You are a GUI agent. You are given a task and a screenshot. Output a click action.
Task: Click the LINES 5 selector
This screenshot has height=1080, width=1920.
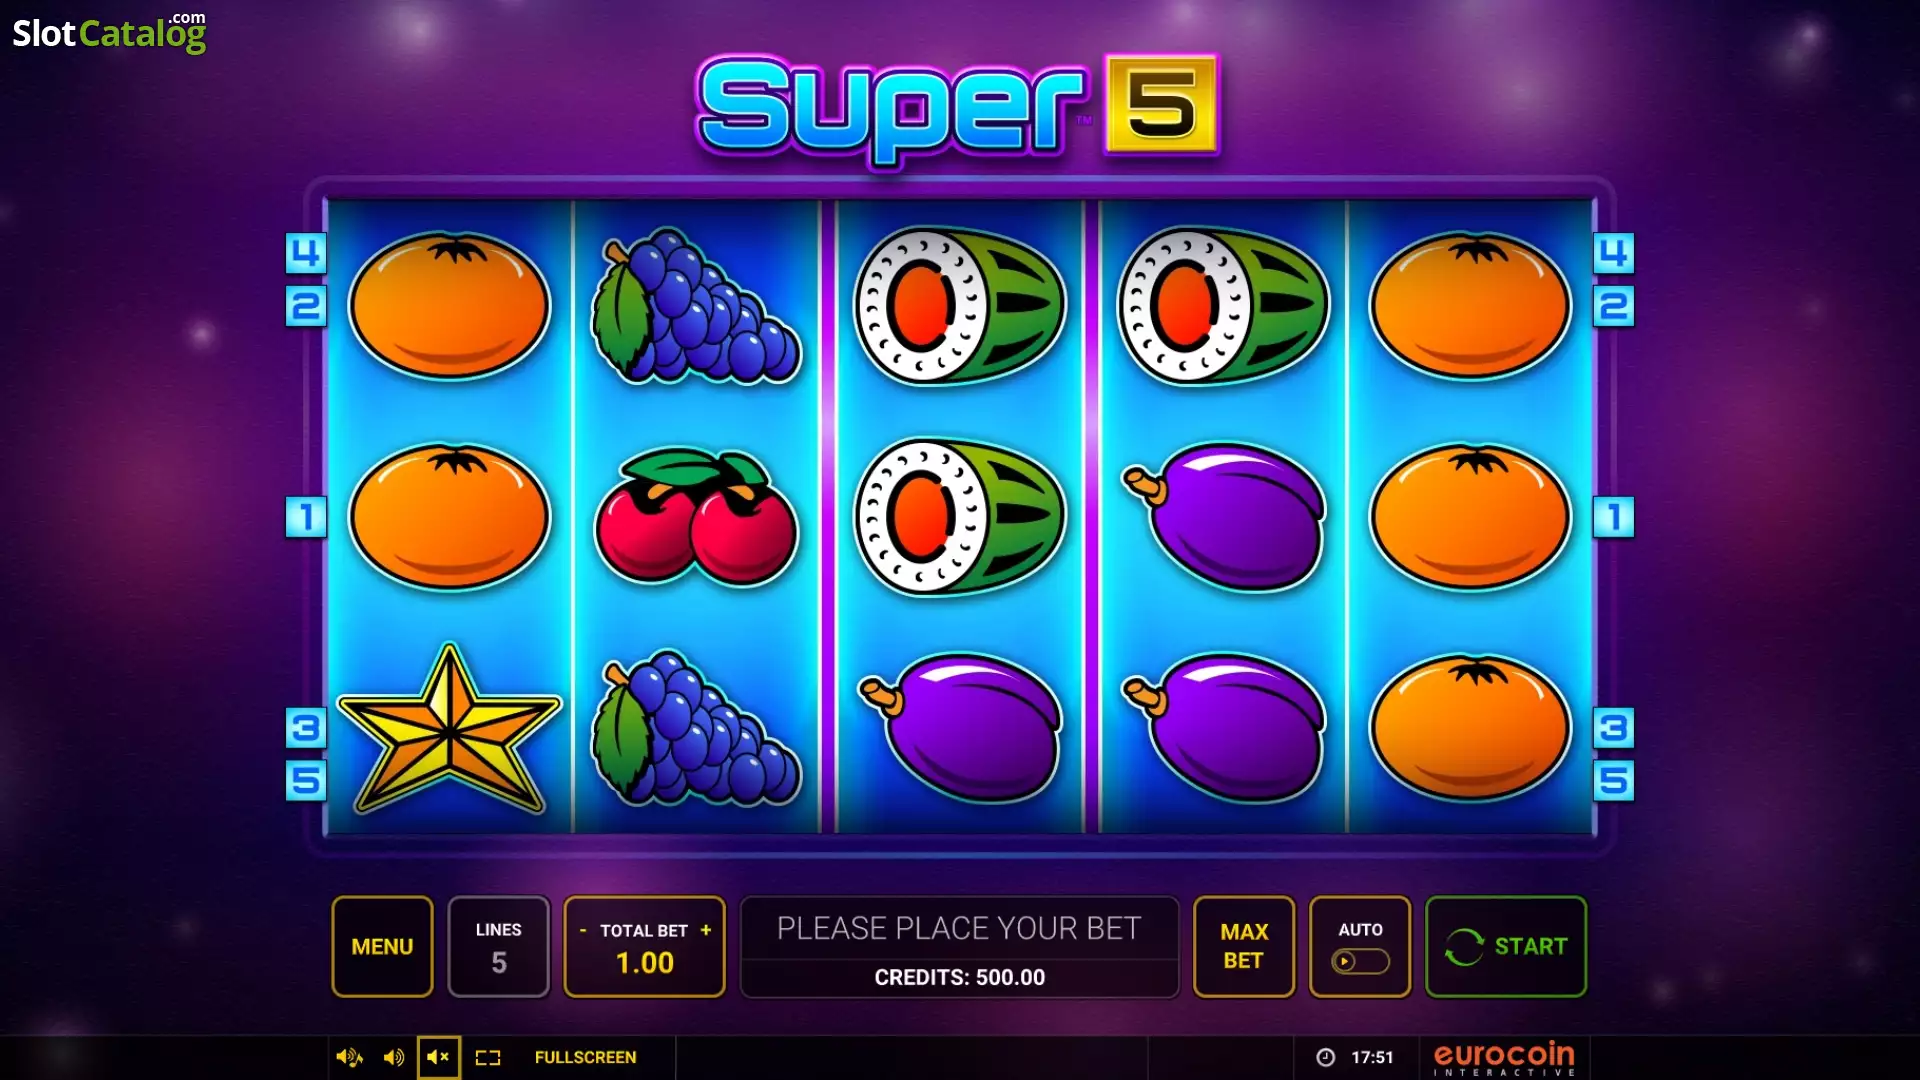[x=499, y=946]
